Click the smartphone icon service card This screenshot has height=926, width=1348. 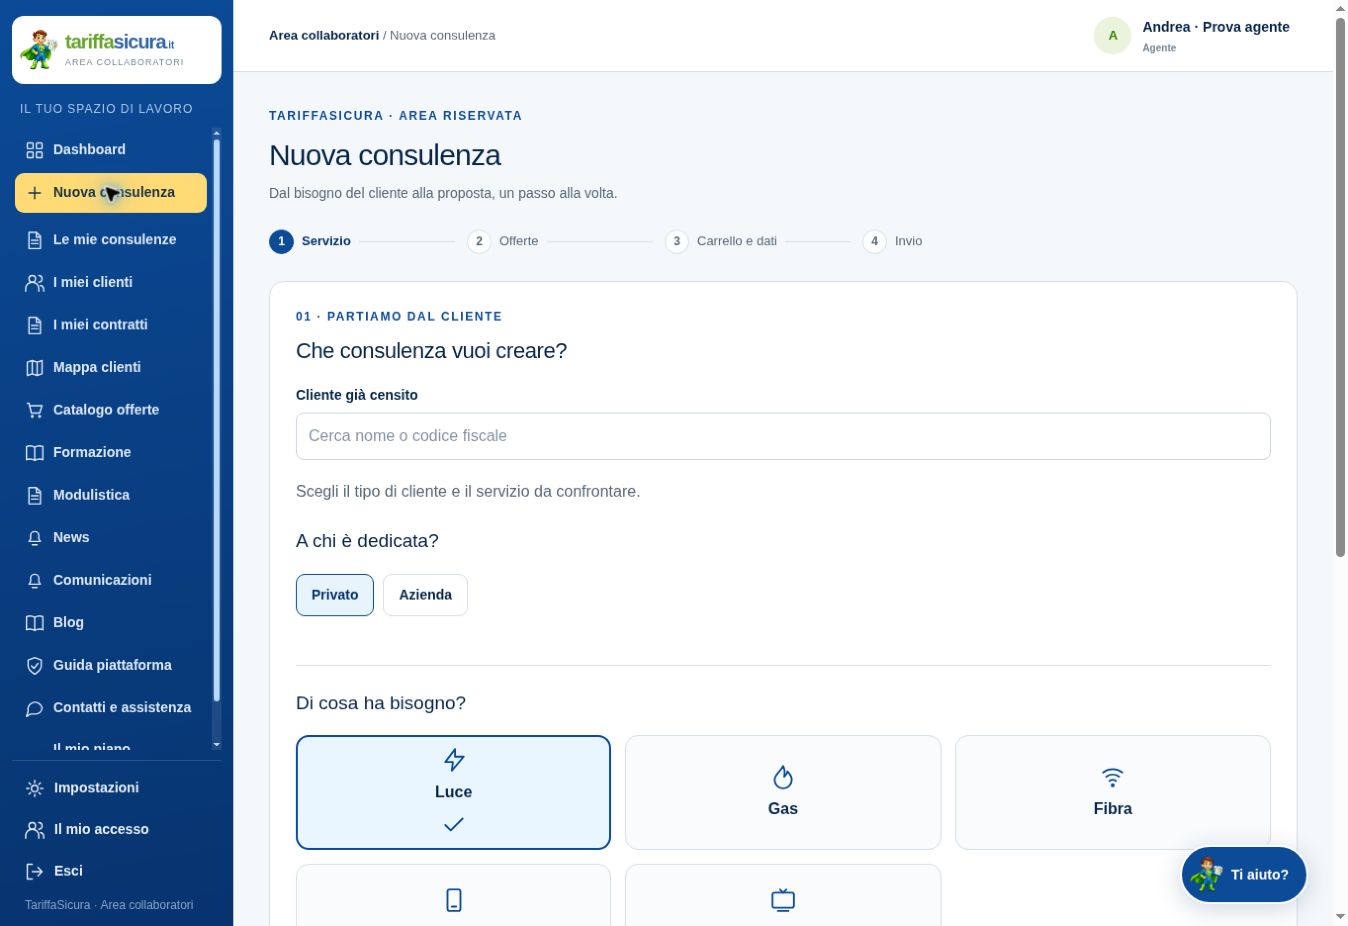tap(454, 900)
